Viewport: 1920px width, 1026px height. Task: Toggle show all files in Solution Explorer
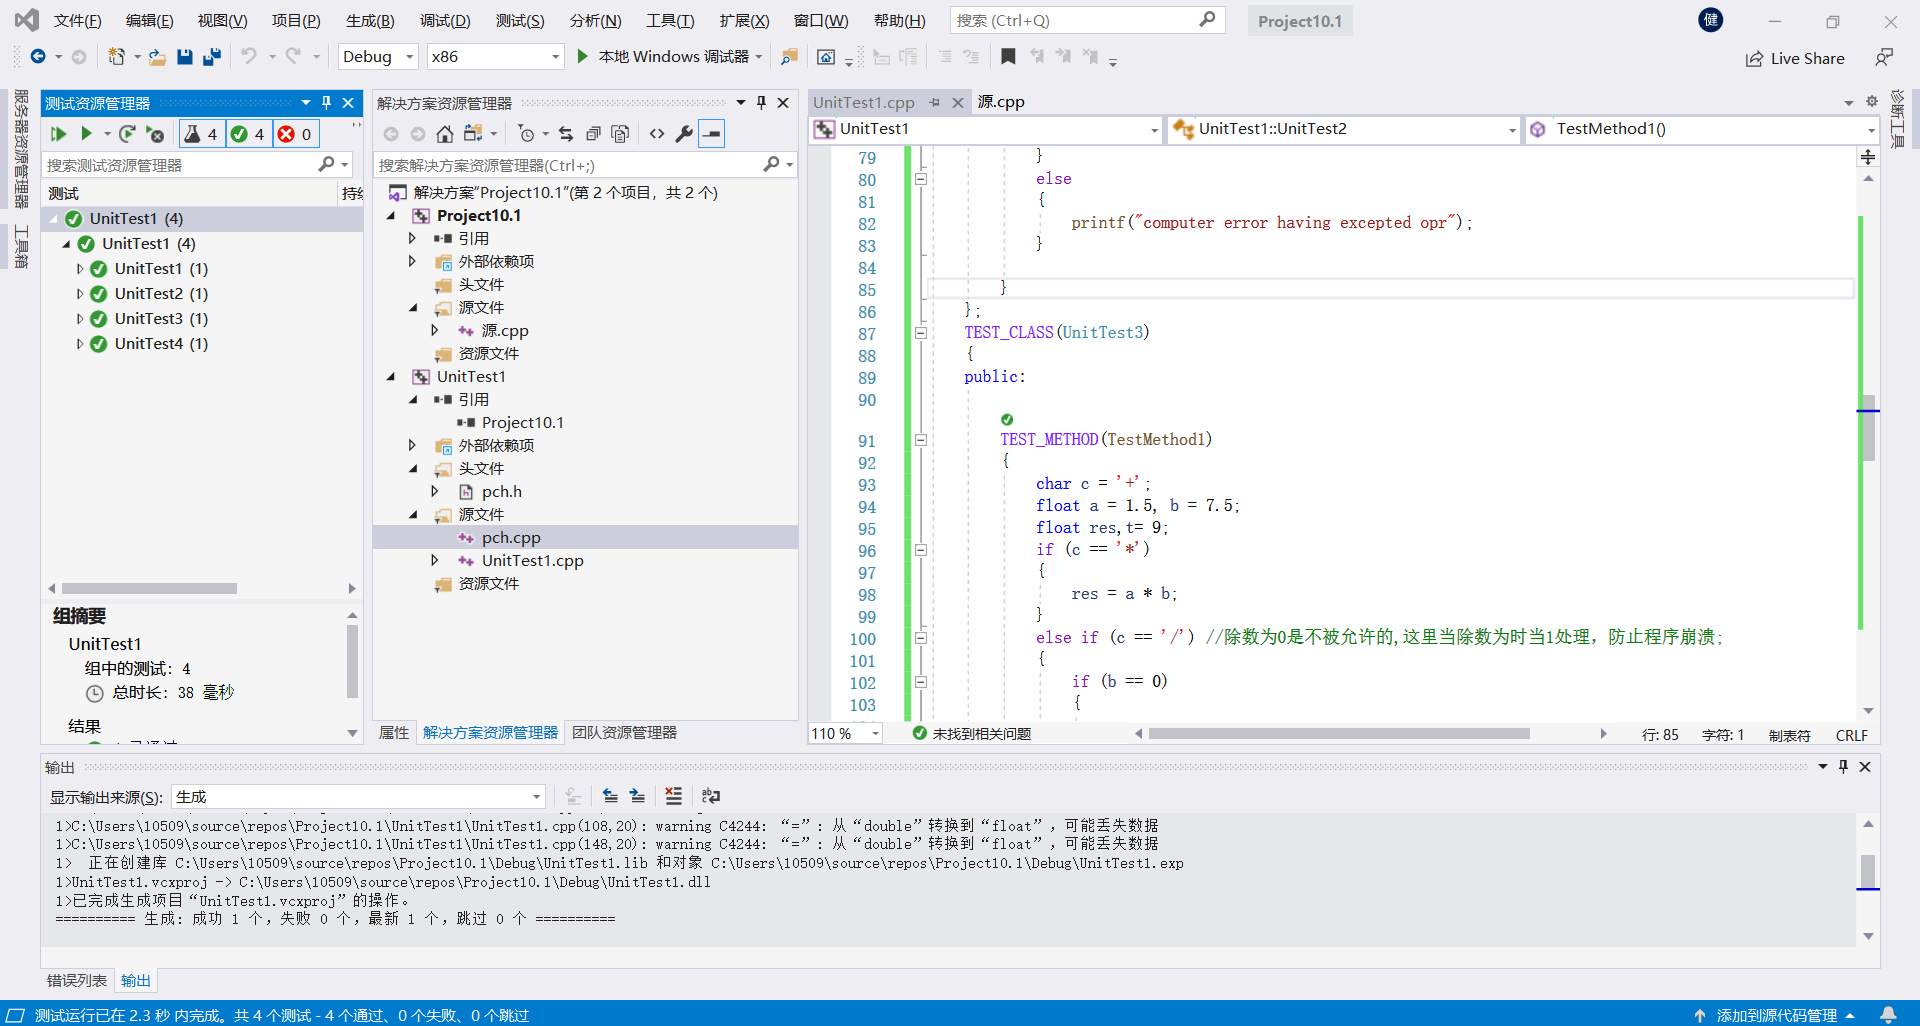(620, 134)
